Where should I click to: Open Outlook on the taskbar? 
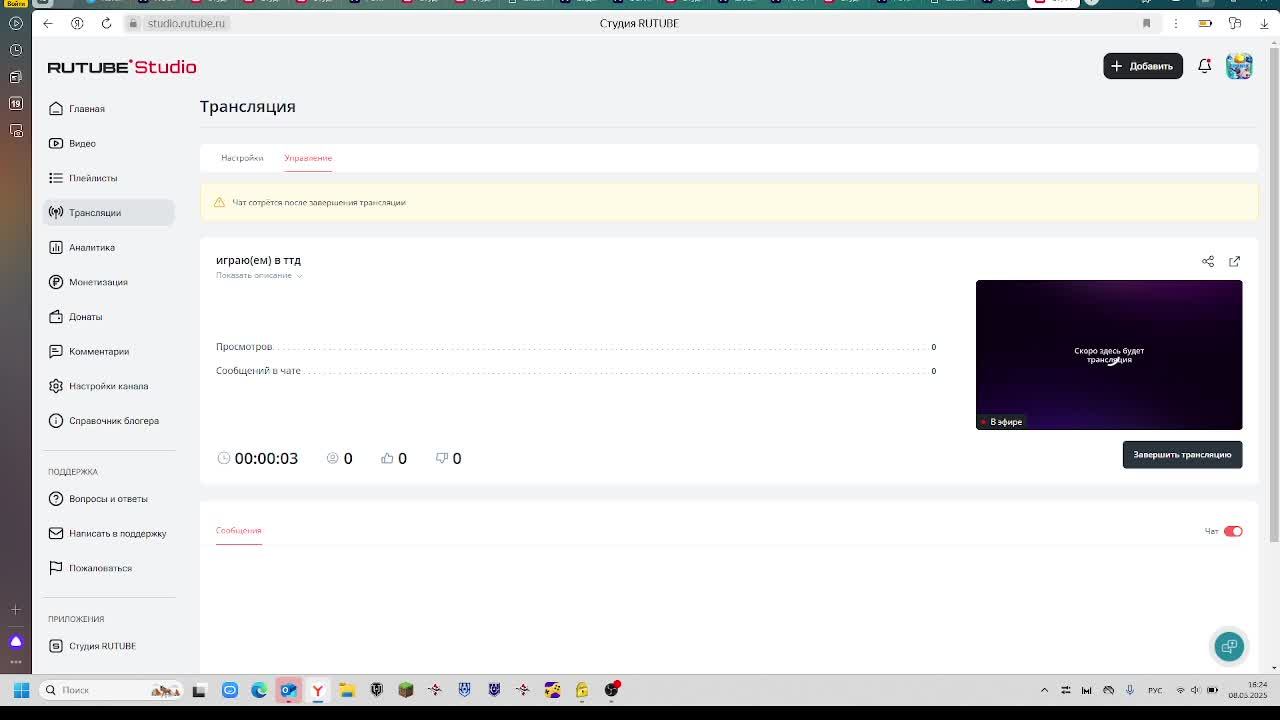pyautogui.click(x=288, y=690)
